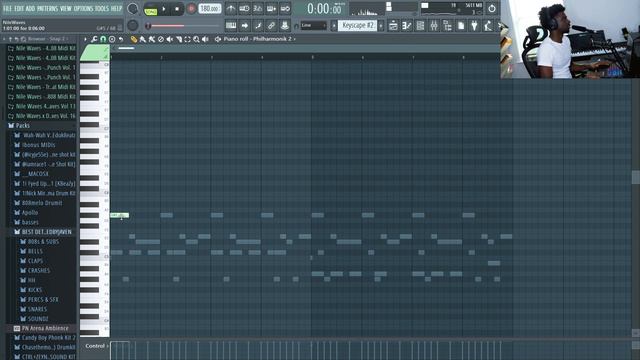
Task: Open the Keyscape #2 pattern selector
Action: [358, 25]
